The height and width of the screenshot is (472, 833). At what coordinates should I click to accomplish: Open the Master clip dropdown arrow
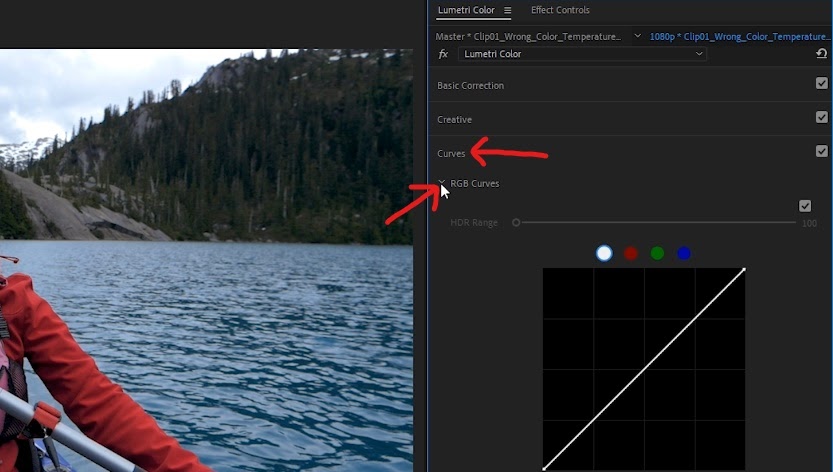click(638, 36)
